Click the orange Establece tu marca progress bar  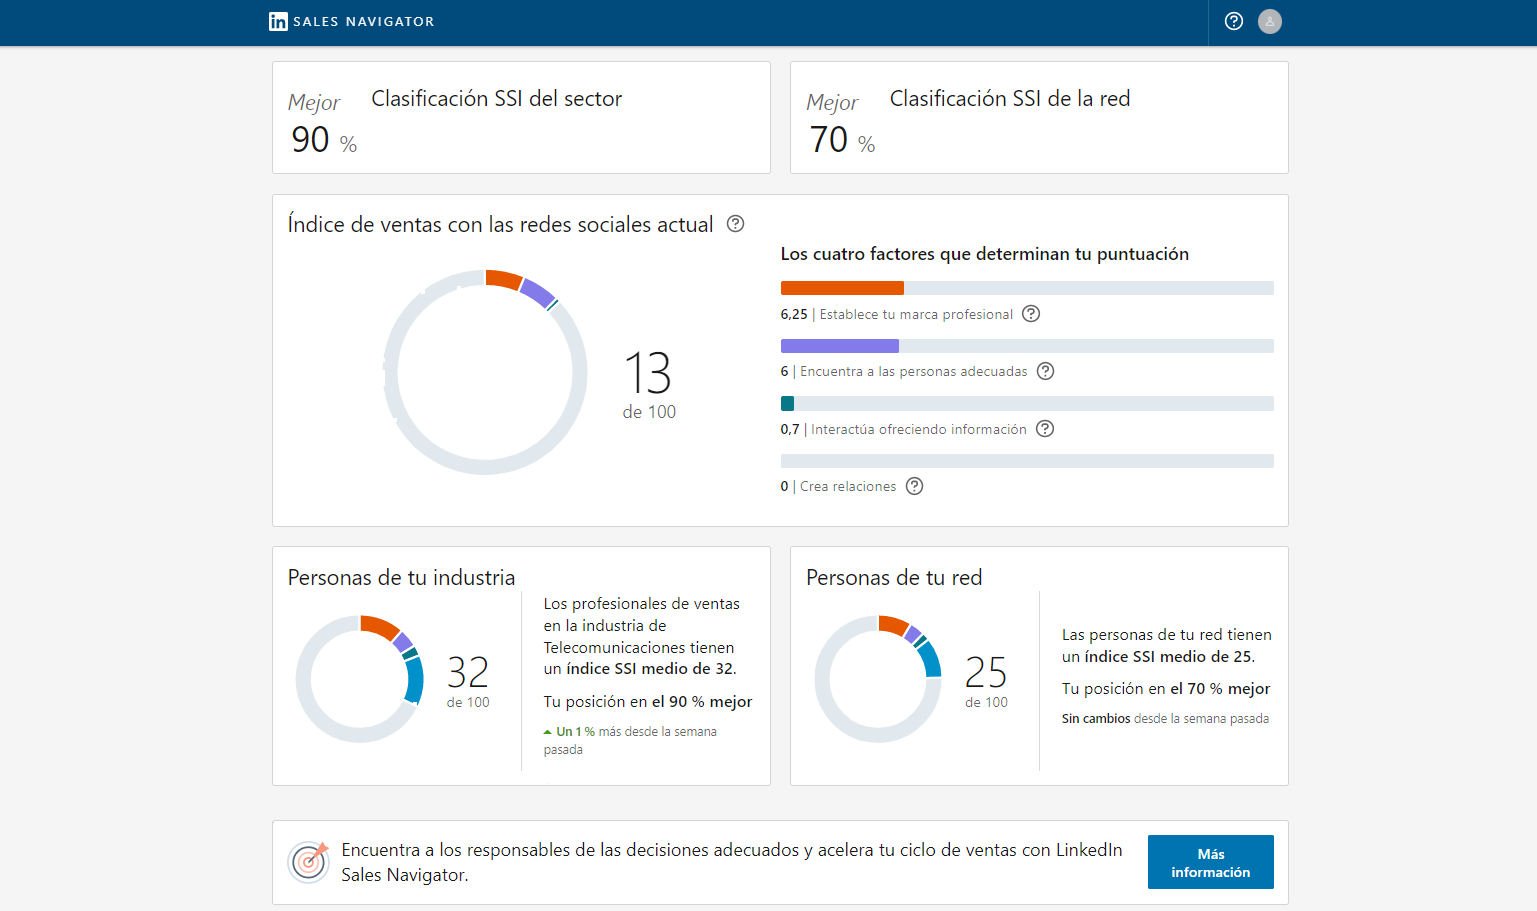point(842,288)
